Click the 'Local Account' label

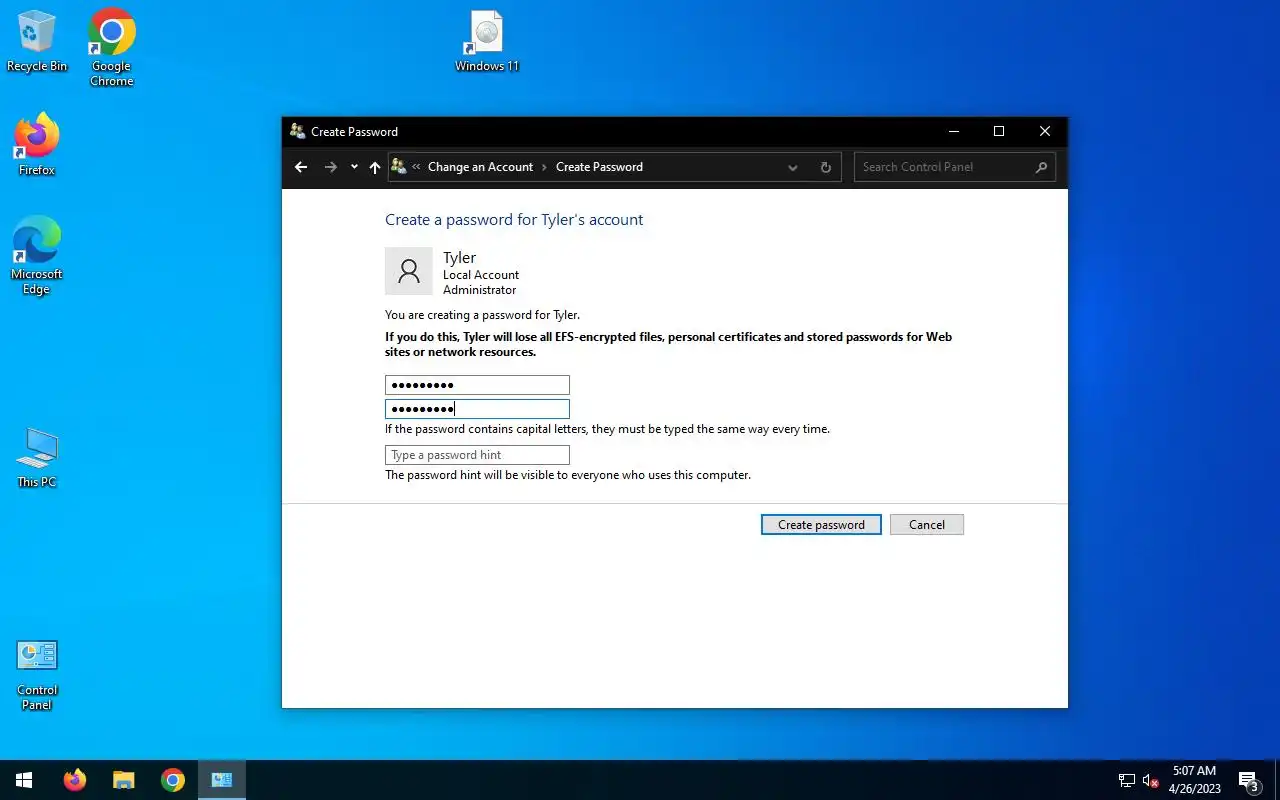[x=481, y=275]
